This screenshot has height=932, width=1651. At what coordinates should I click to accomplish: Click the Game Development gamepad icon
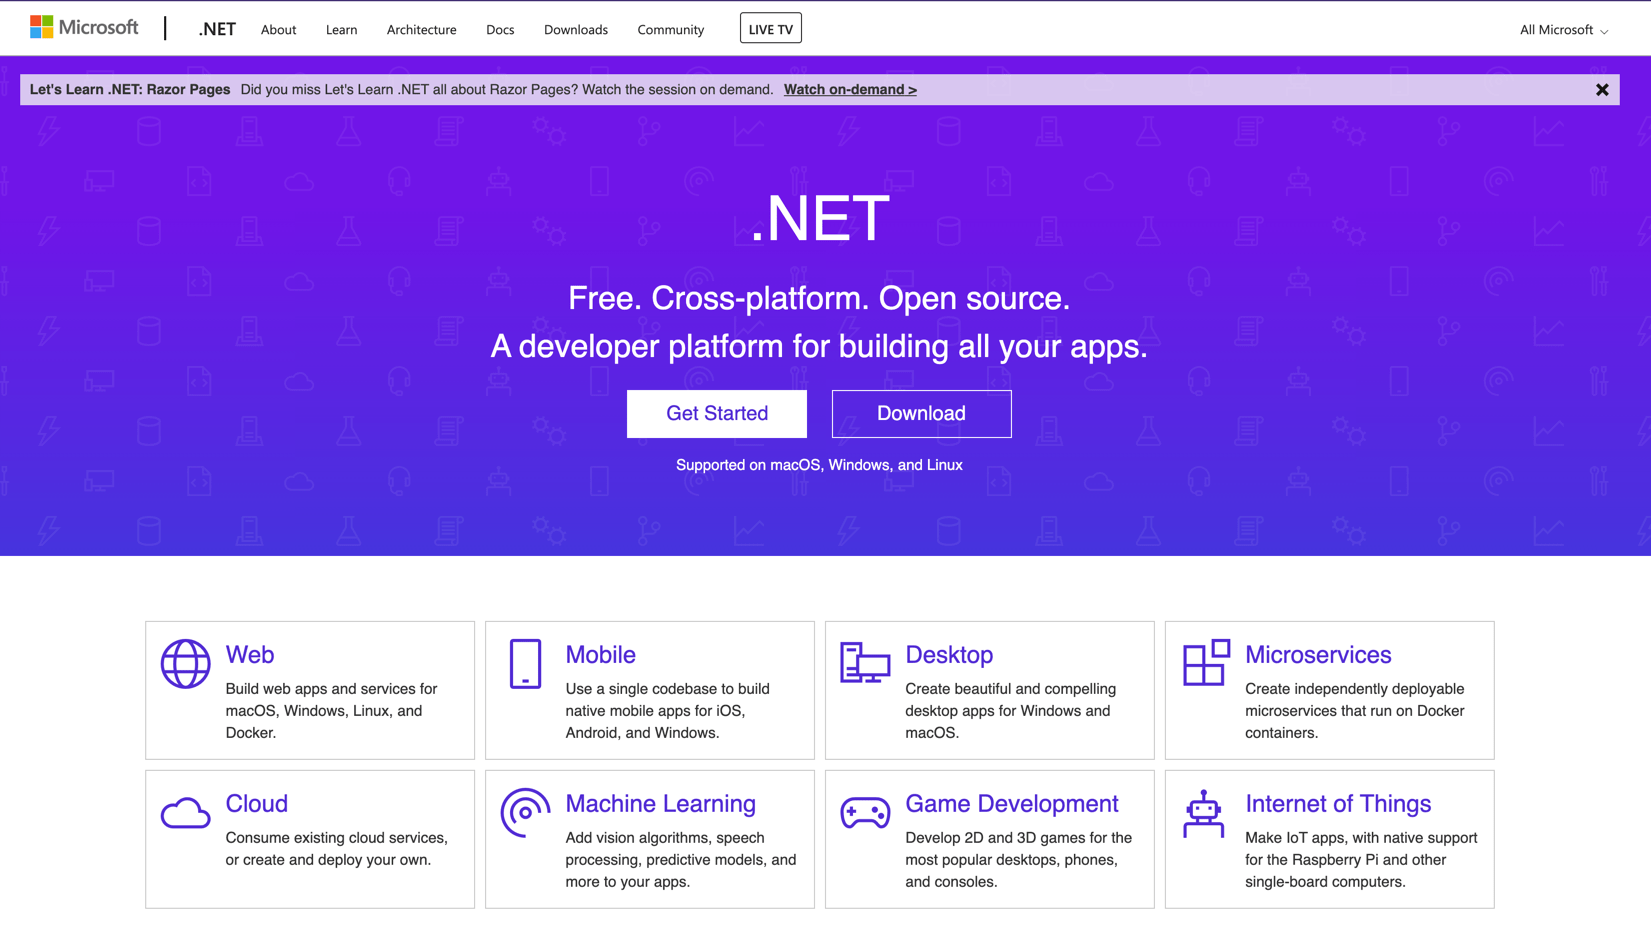click(x=865, y=811)
